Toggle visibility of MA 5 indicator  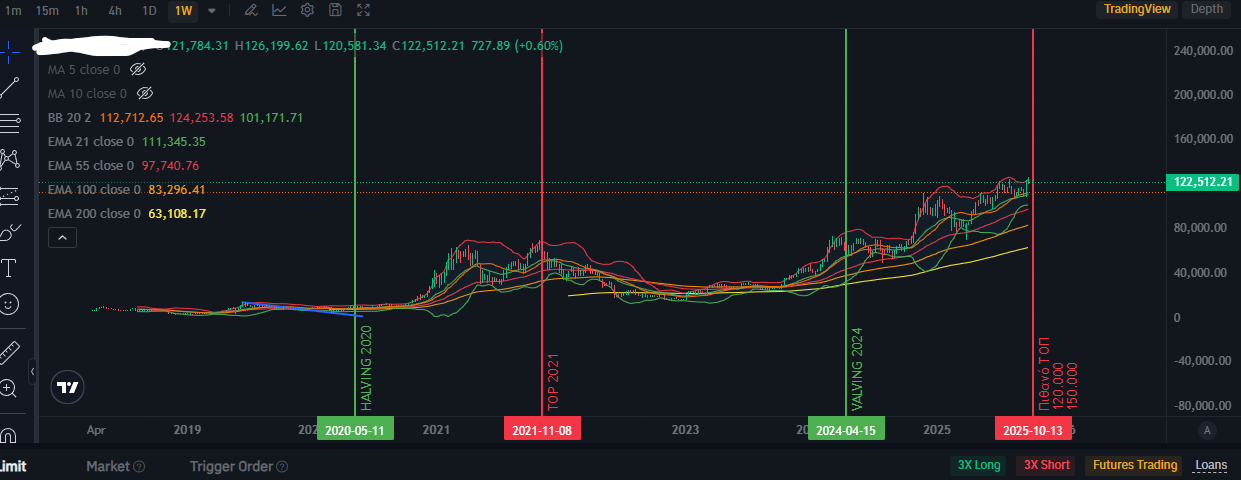coord(139,69)
